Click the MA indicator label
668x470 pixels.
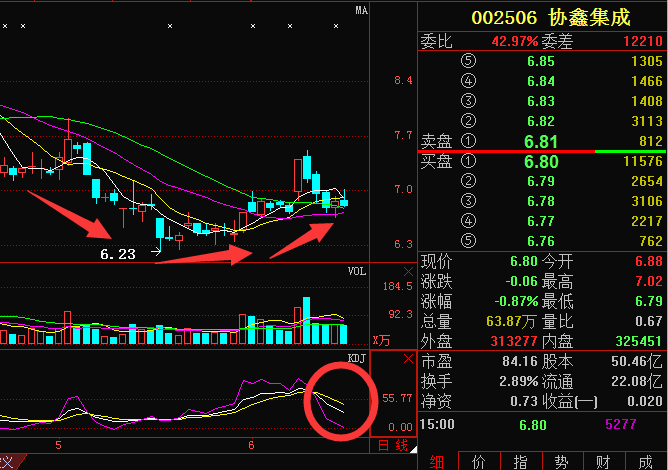pos(362,10)
